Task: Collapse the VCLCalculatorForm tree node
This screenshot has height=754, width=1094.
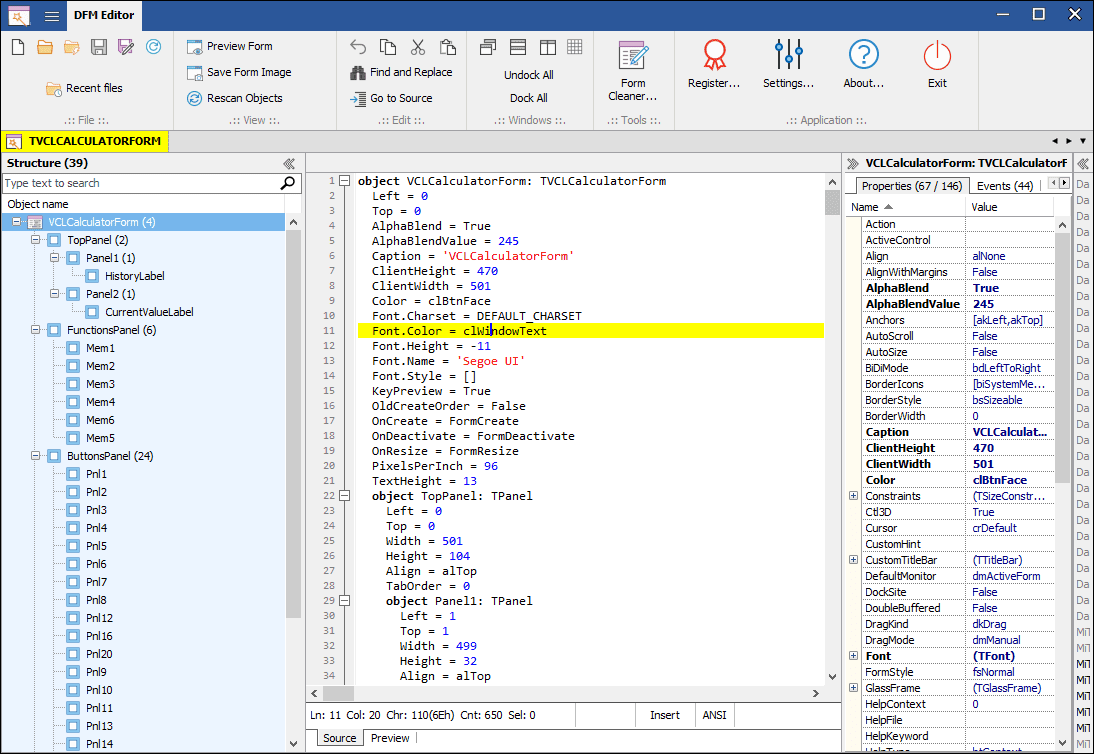Action: (x=17, y=222)
